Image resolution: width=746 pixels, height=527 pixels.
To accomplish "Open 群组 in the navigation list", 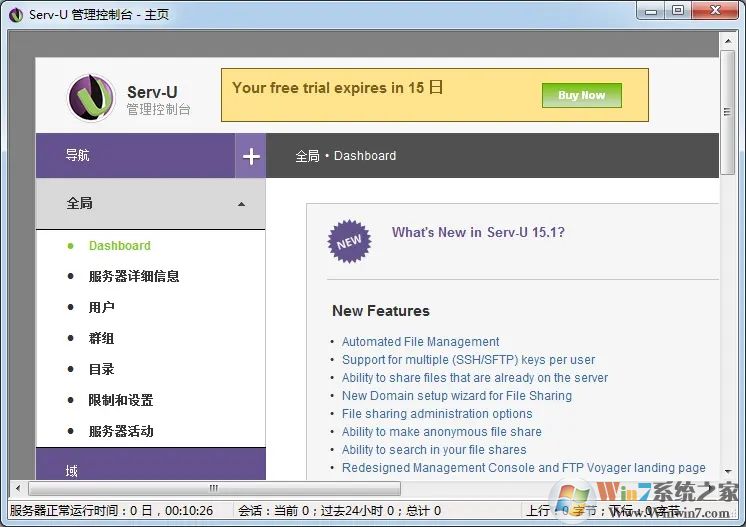I will tap(101, 338).
